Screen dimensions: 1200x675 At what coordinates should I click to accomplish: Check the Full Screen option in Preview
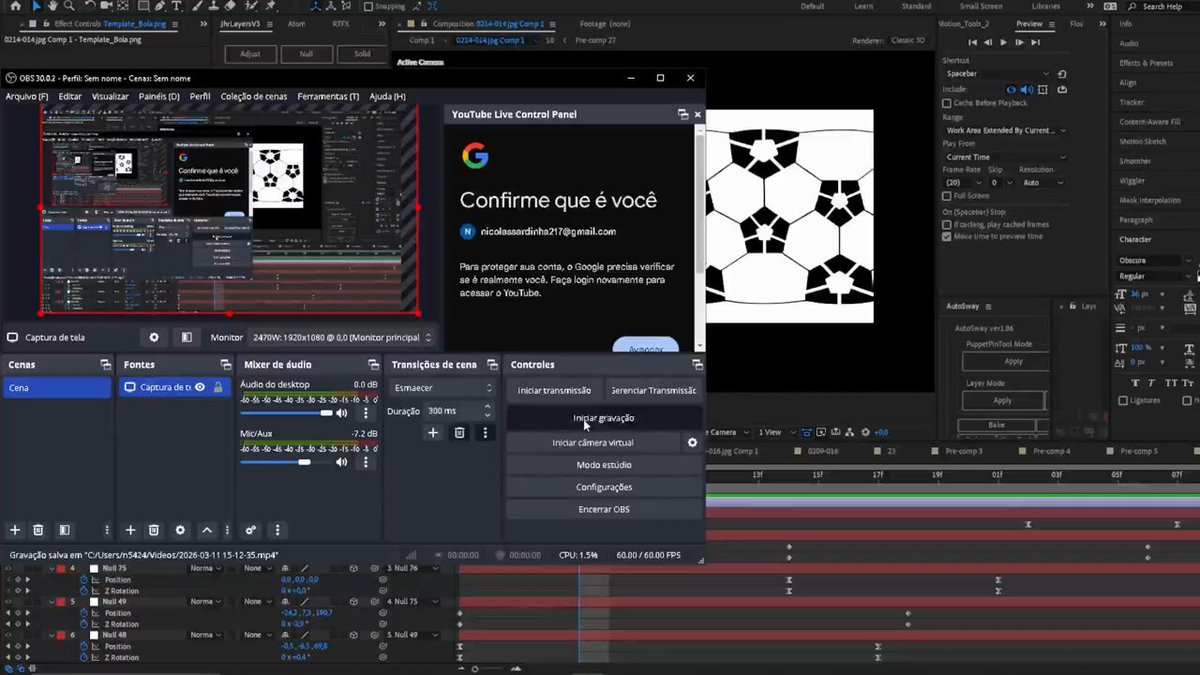tap(947, 196)
